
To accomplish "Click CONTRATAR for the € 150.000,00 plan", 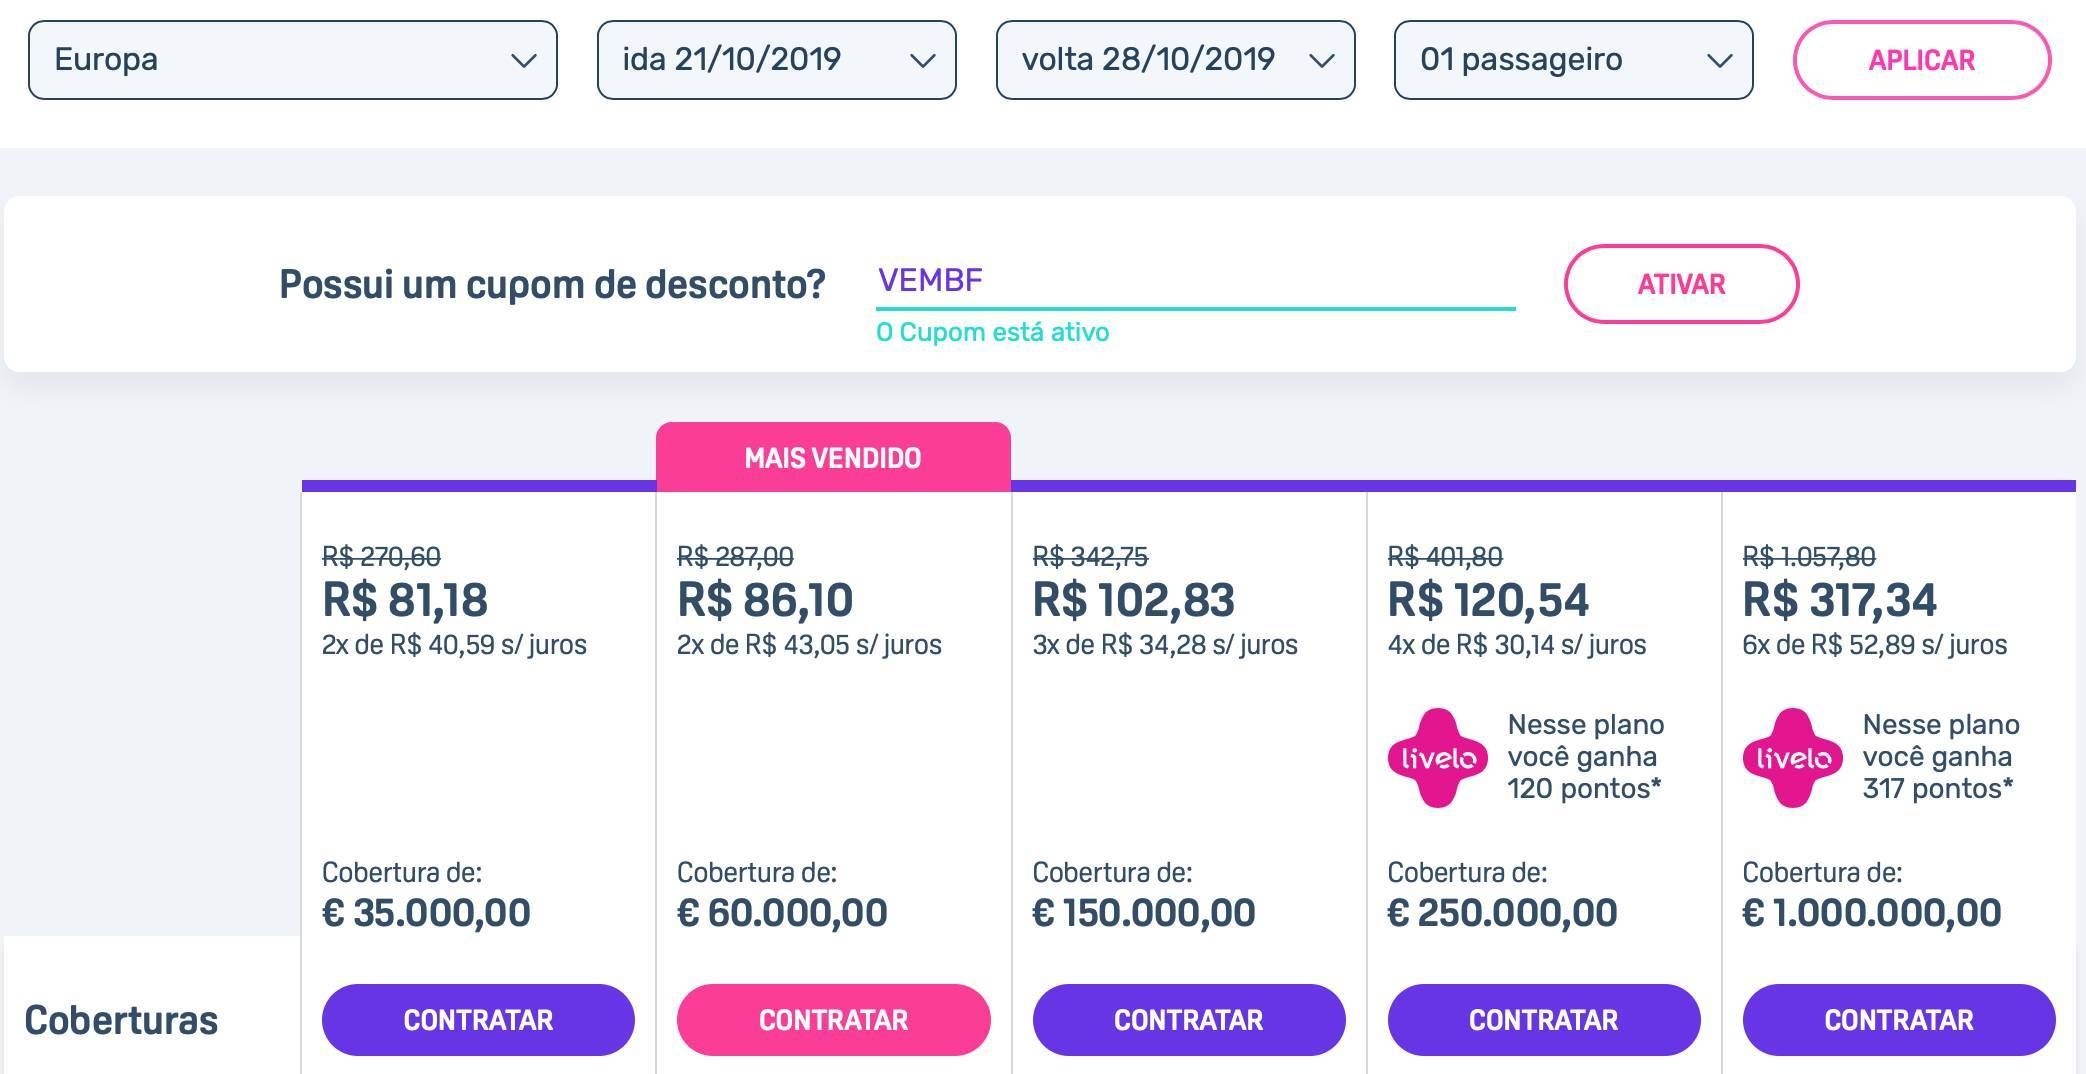I will coord(1189,1020).
